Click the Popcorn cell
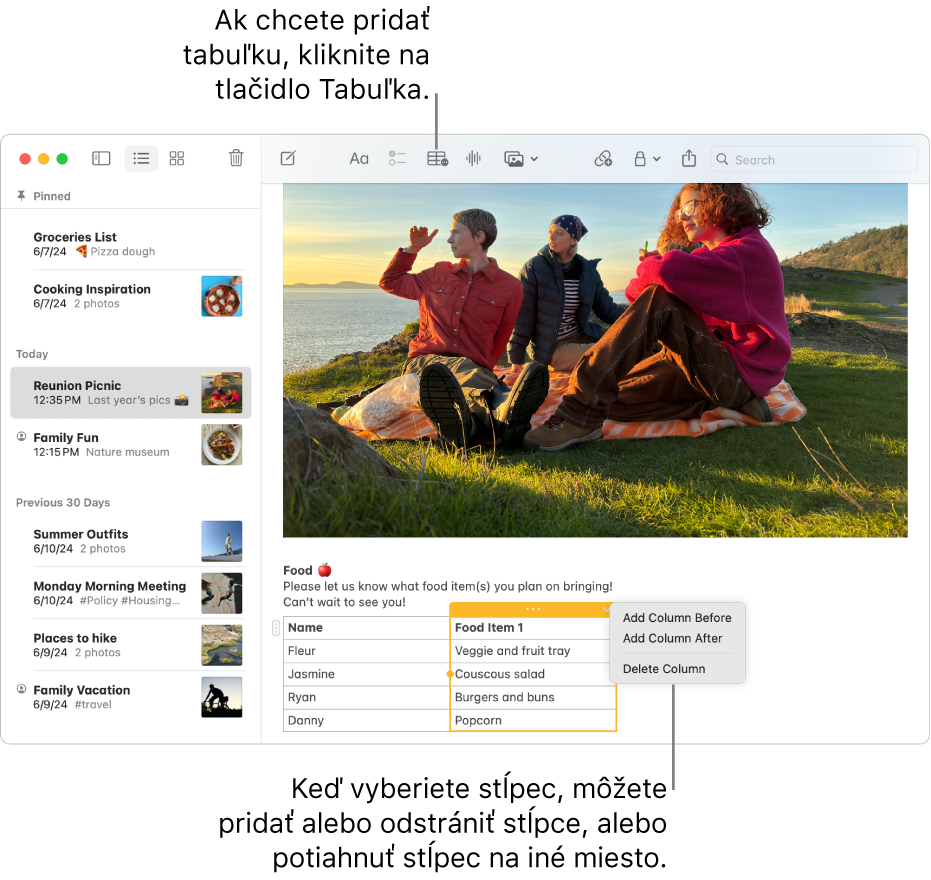Screen dimensions: 931x880 point(533,720)
